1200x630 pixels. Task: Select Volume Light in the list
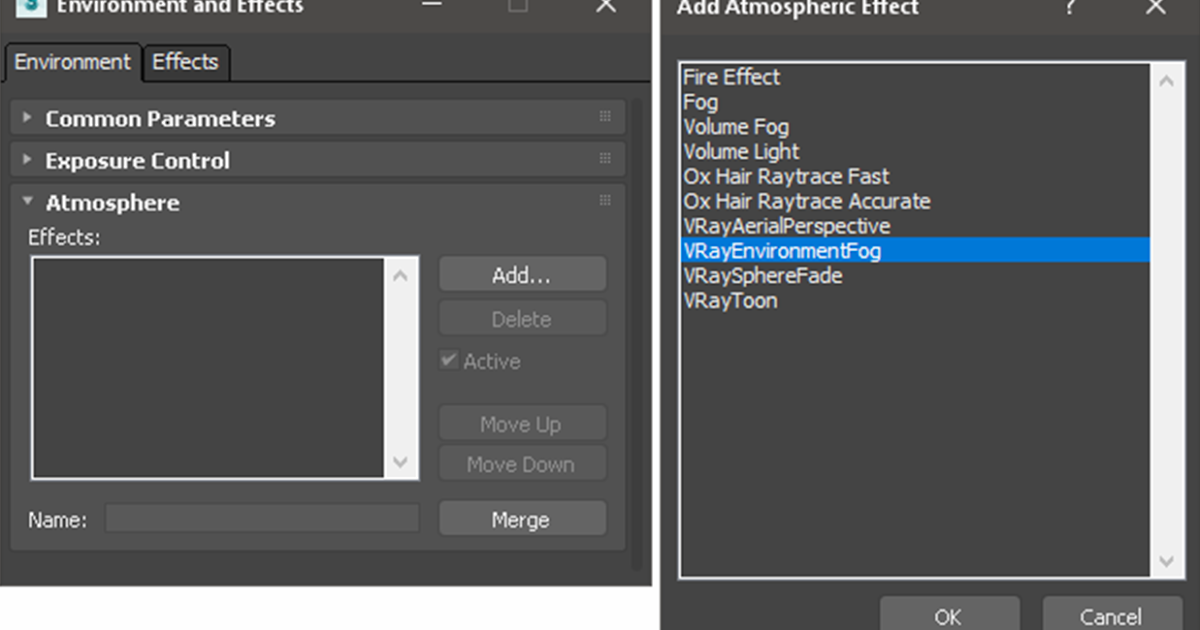(915, 152)
